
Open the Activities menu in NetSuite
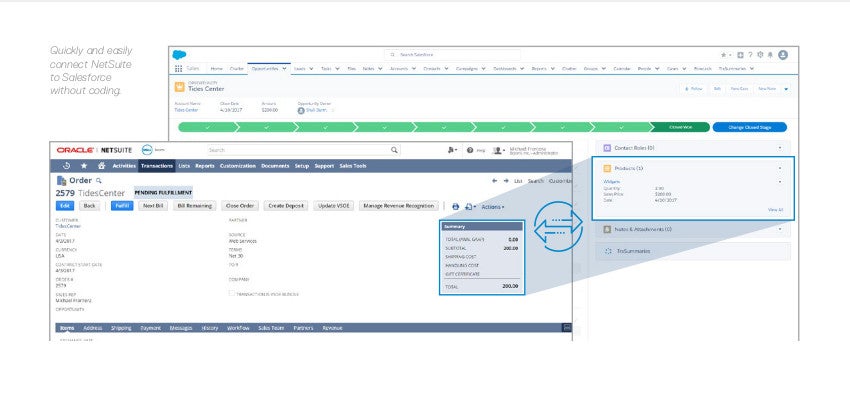coord(124,166)
